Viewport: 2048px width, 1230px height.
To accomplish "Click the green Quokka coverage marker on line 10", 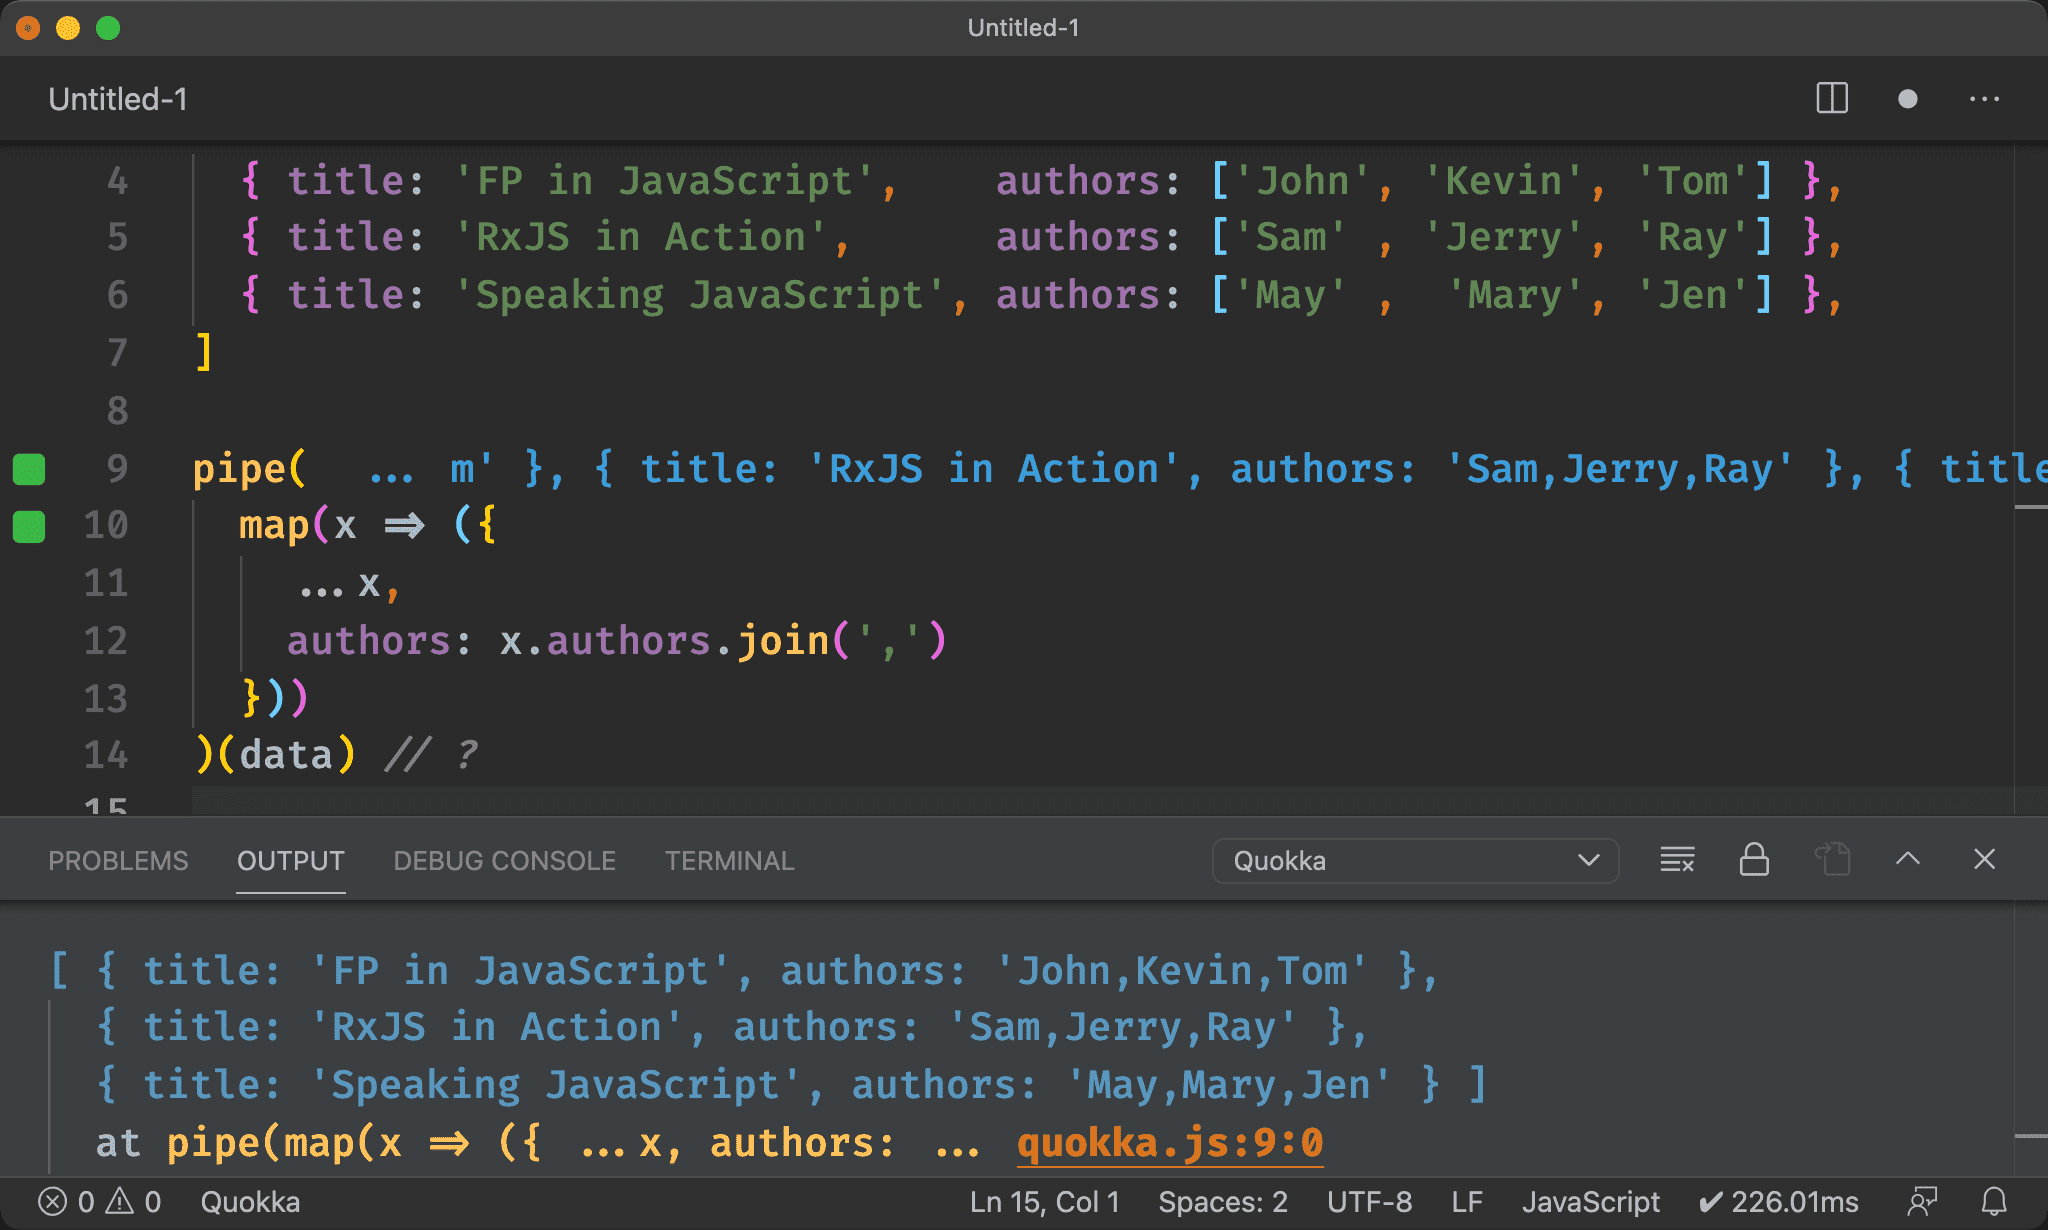I will tap(29, 526).
